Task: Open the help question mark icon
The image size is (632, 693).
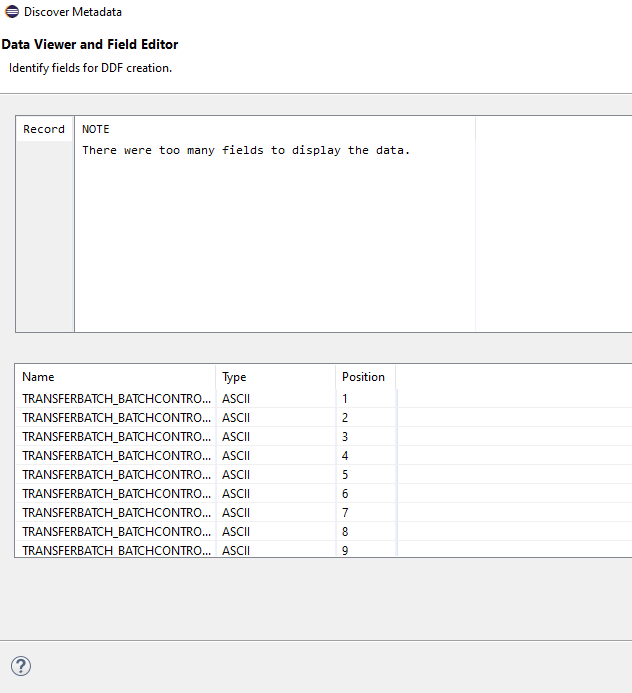Action: pyautogui.click(x=21, y=666)
